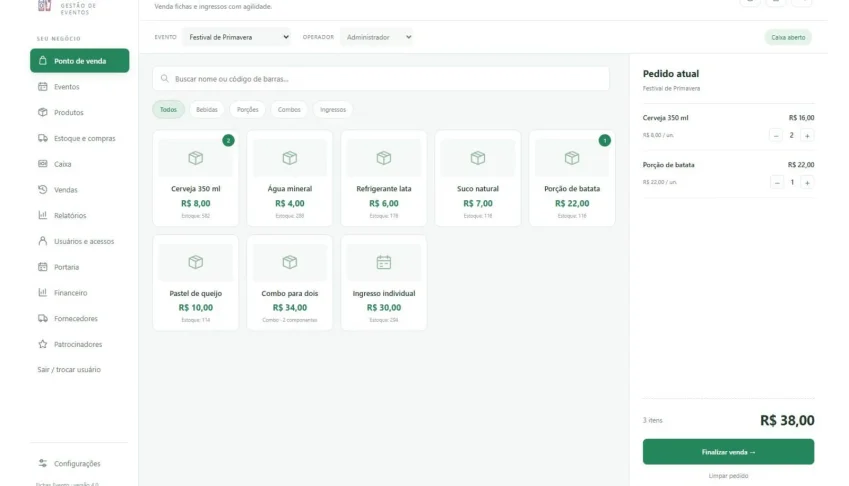
Task: Decrease Porção de batata quantity
Action: coord(776,182)
